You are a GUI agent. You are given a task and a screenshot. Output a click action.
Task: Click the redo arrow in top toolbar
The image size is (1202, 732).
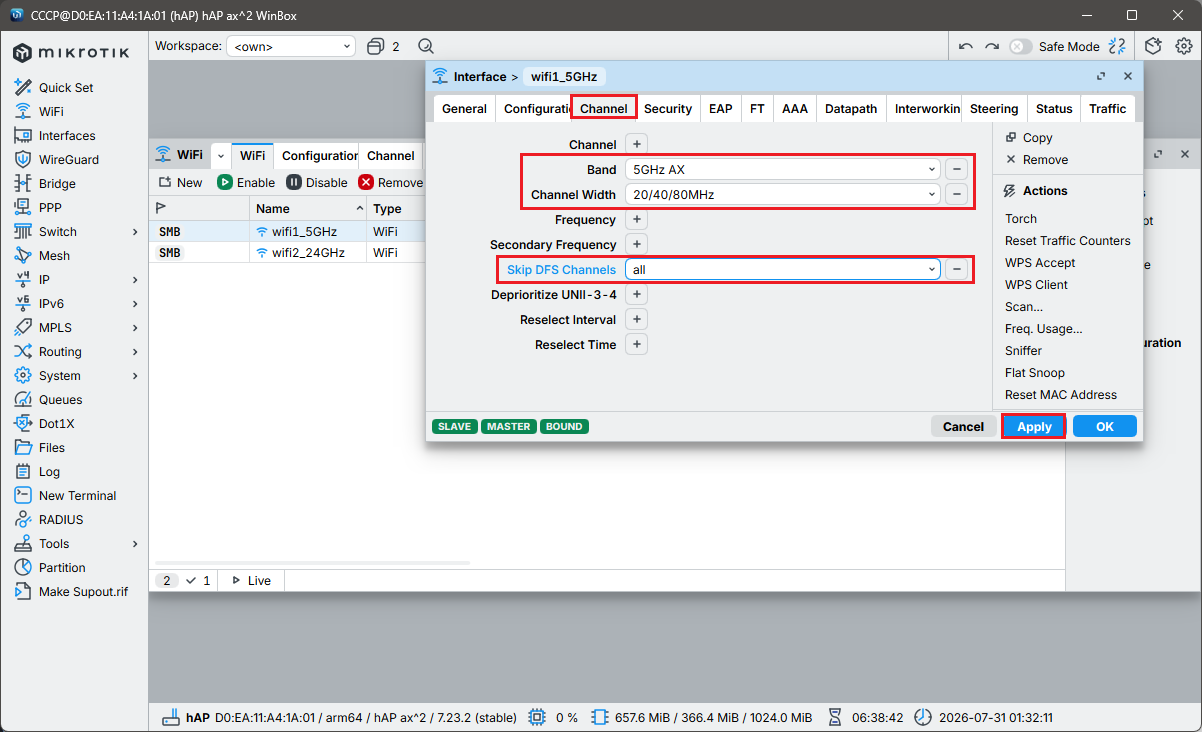pyautogui.click(x=991, y=46)
